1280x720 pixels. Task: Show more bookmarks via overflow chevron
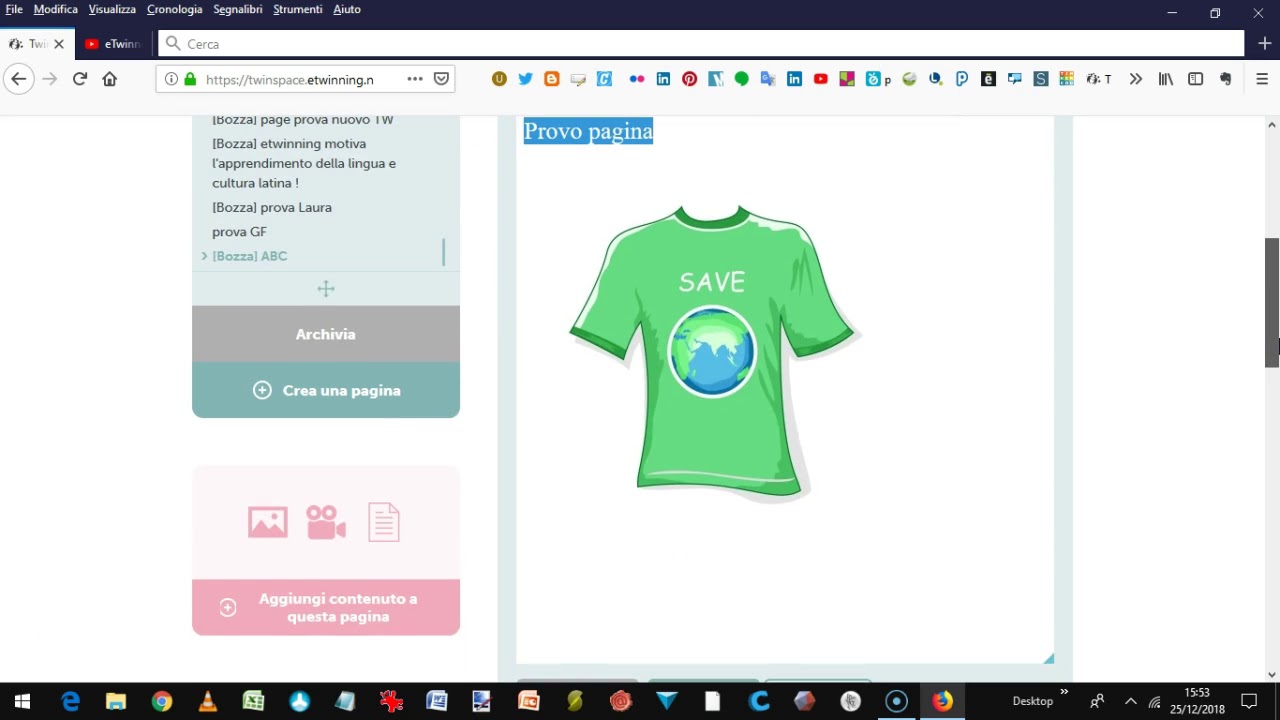[x=1135, y=79]
